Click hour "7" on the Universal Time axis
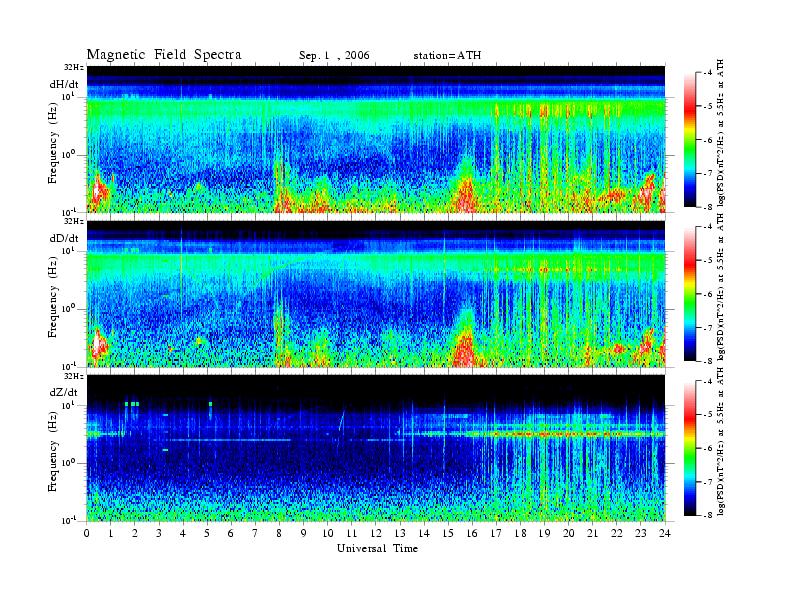792x612 pixels. pyautogui.click(x=256, y=533)
